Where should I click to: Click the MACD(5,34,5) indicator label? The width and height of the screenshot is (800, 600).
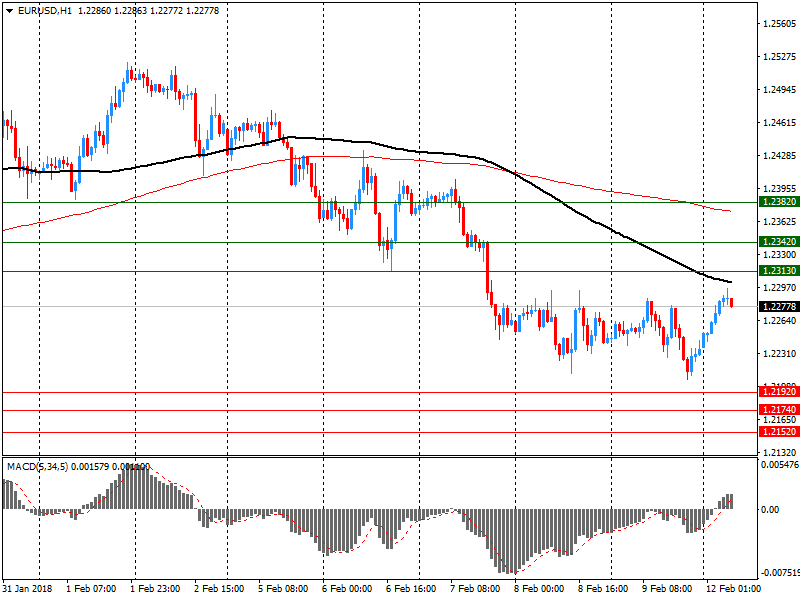42,467
